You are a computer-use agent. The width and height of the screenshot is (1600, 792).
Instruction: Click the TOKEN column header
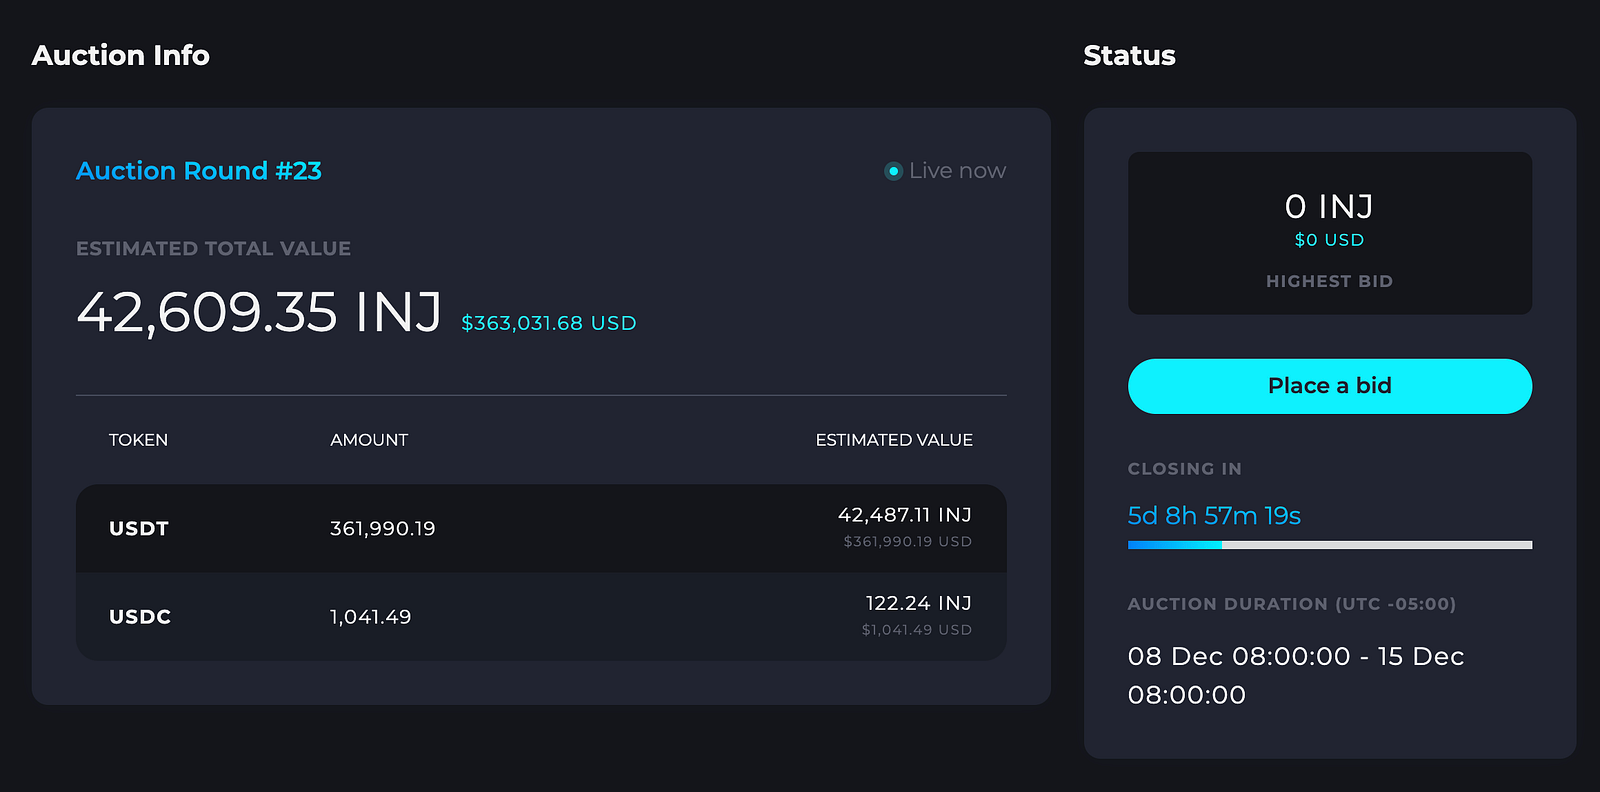point(138,440)
